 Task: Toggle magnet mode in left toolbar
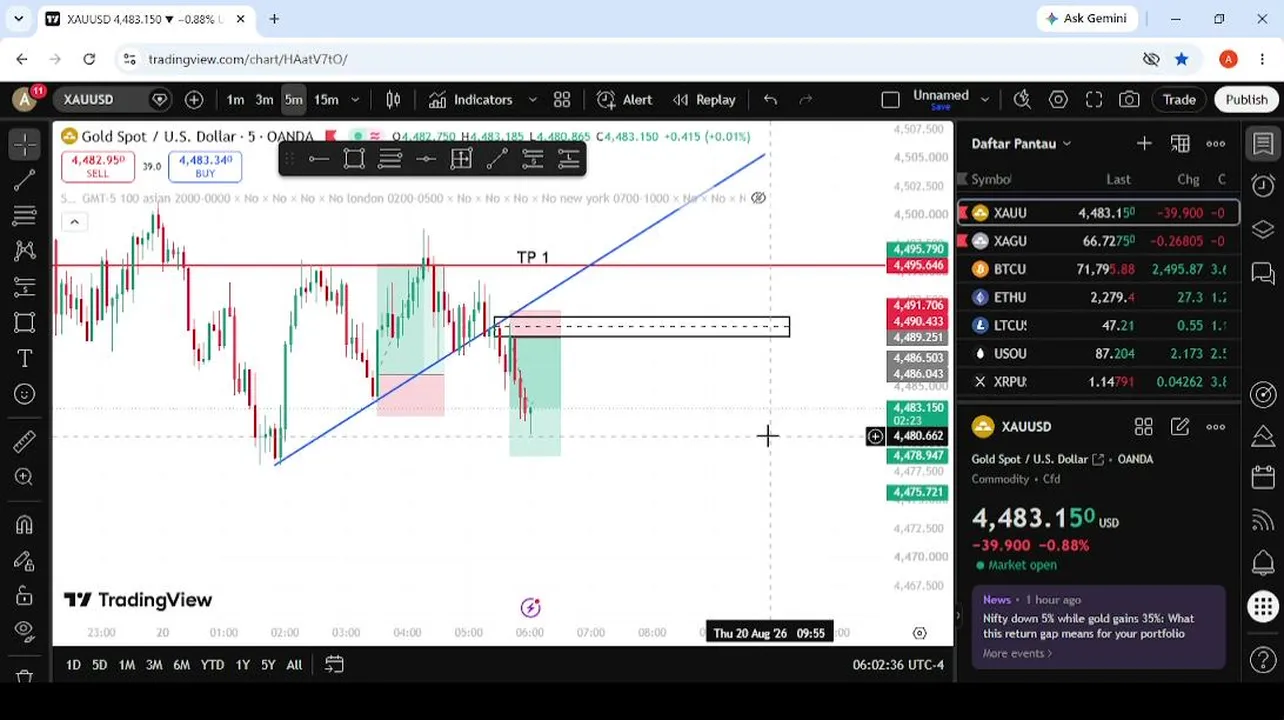(25, 524)
